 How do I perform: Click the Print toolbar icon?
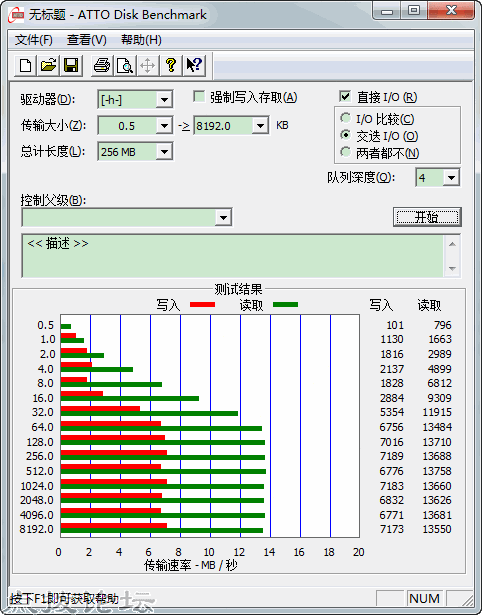click(102, 65)
